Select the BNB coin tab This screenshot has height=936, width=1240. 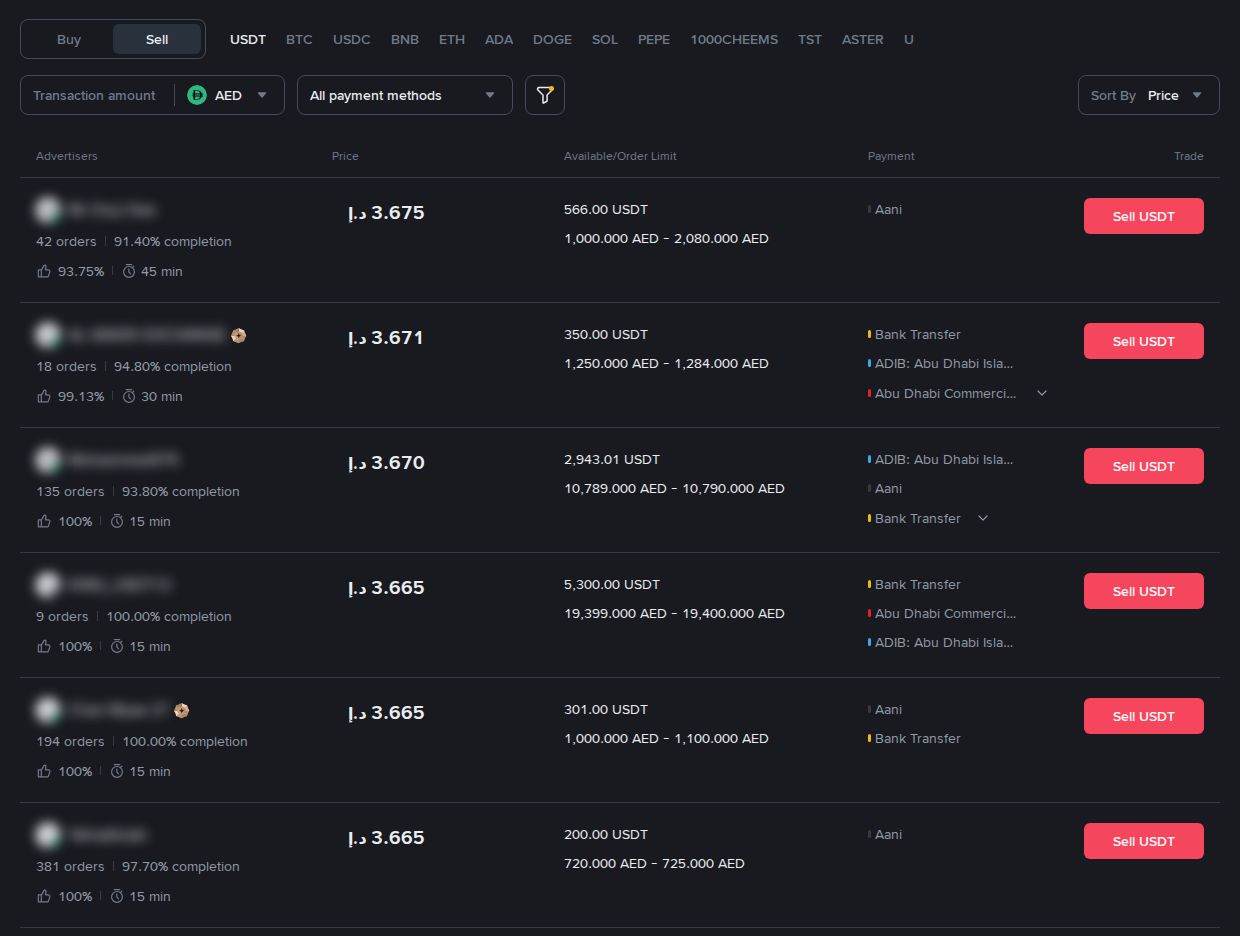(x=405, y=39)
